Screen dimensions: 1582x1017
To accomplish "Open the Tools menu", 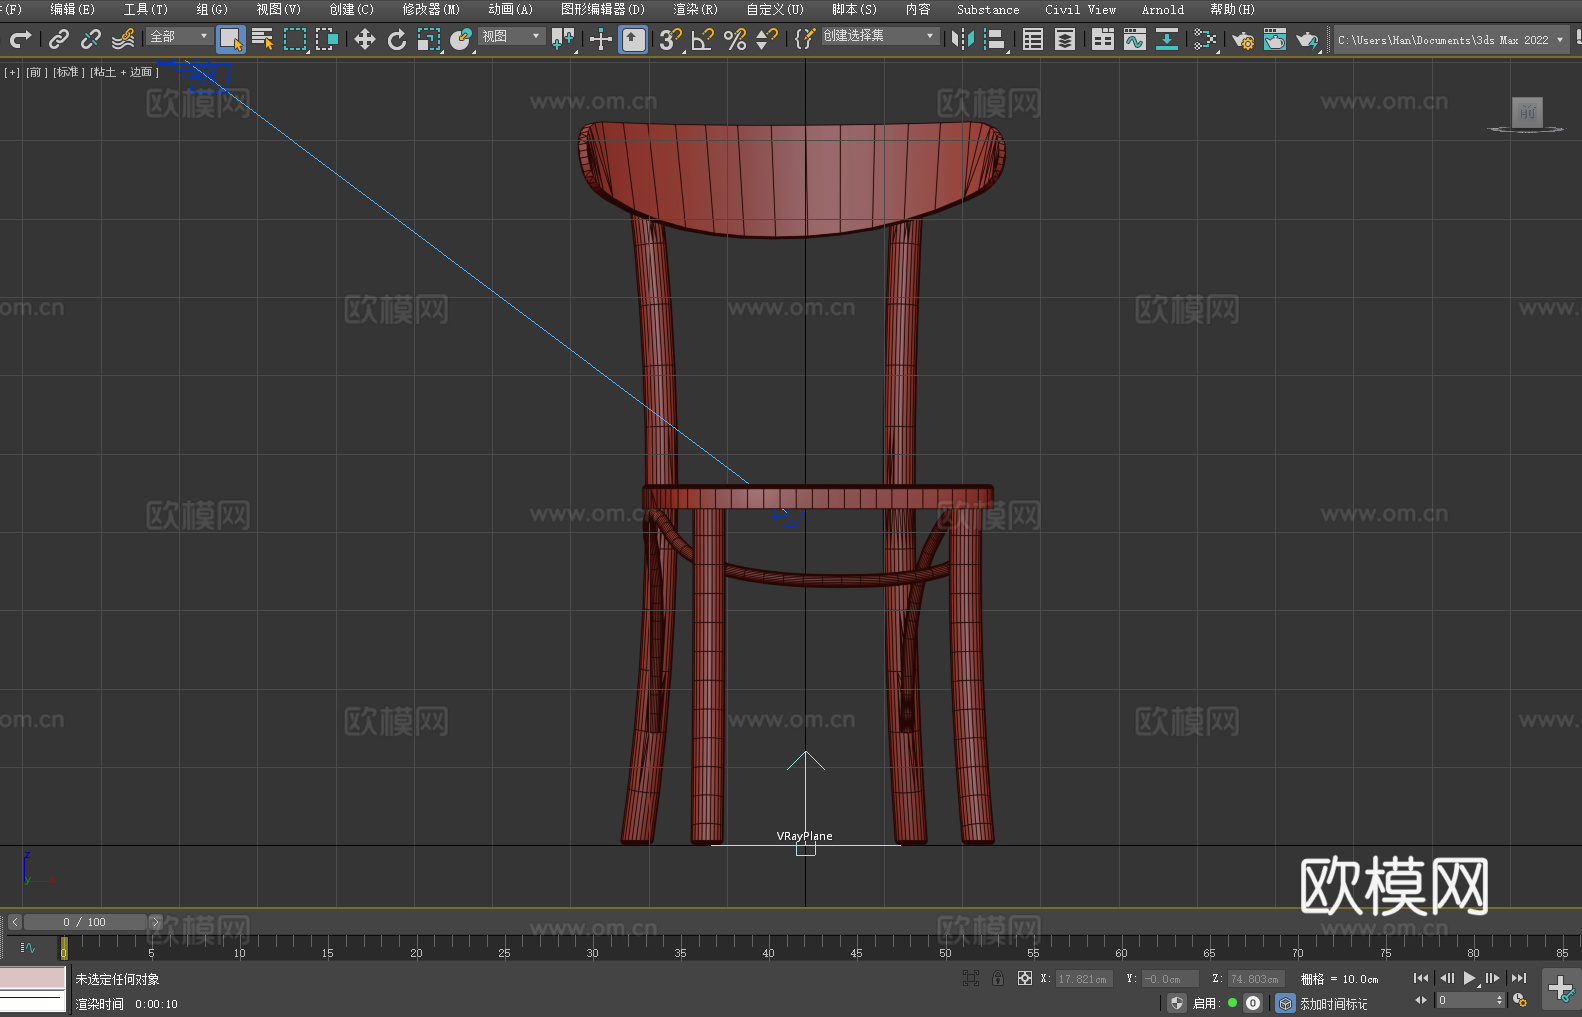I will pos(145,9).
